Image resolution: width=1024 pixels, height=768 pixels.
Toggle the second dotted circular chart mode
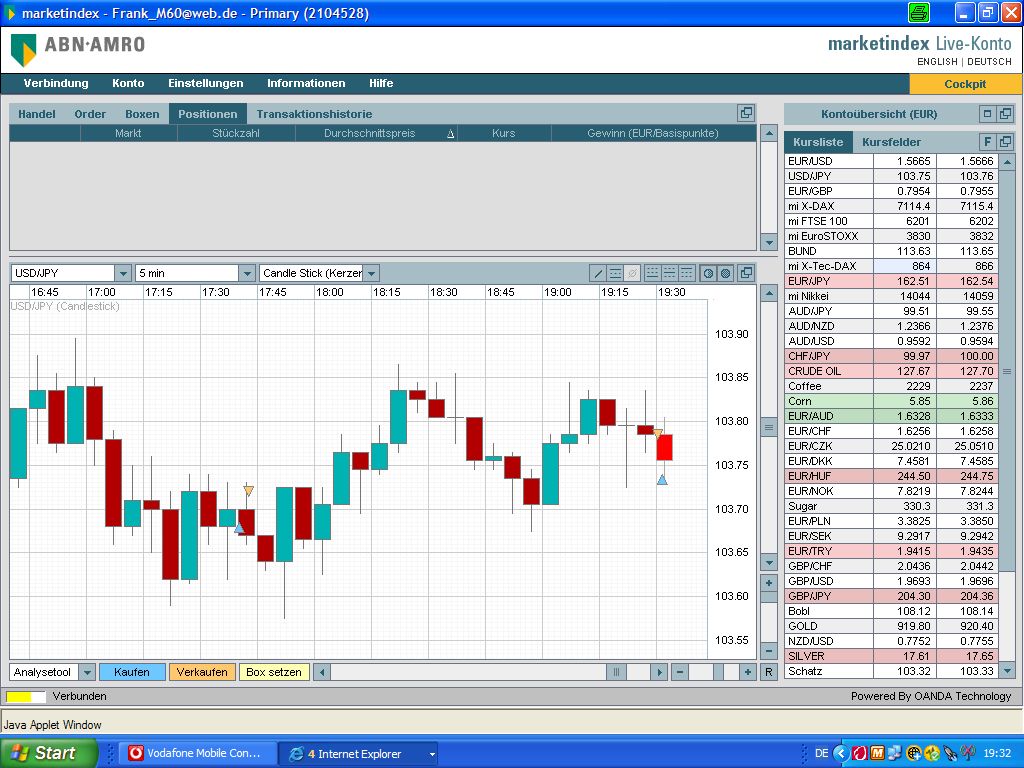[726, 273]
